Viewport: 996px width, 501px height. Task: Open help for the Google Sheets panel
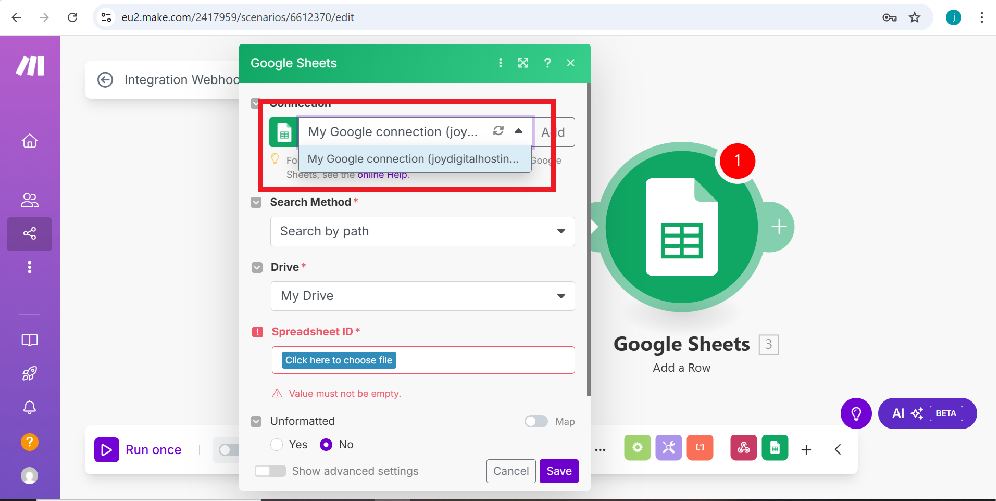tap(547, 63)
